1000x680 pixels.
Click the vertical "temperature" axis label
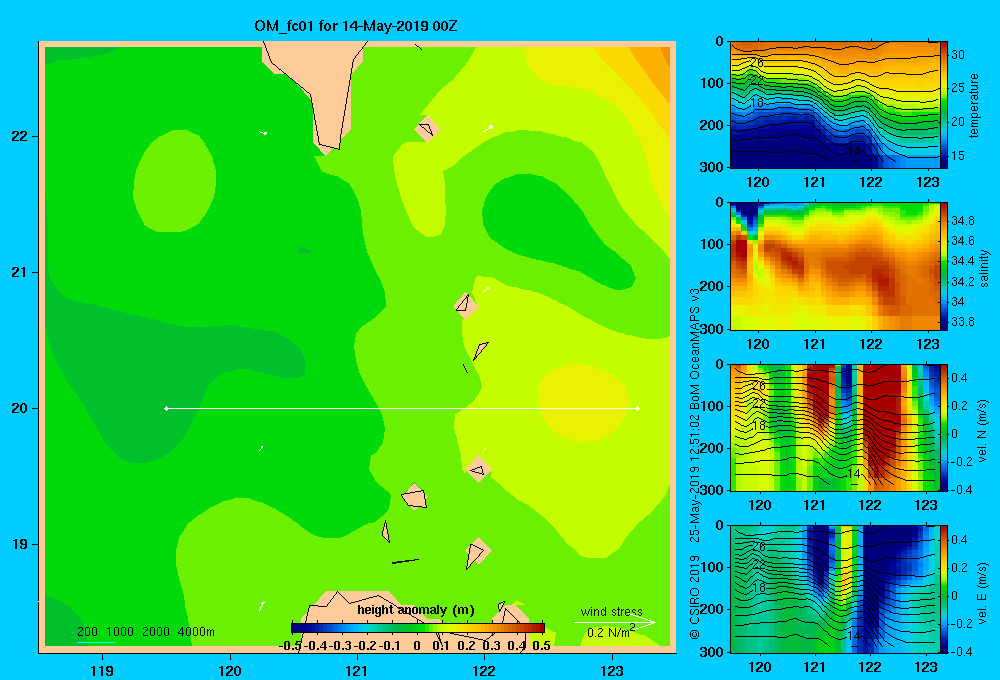click(974, 105)
